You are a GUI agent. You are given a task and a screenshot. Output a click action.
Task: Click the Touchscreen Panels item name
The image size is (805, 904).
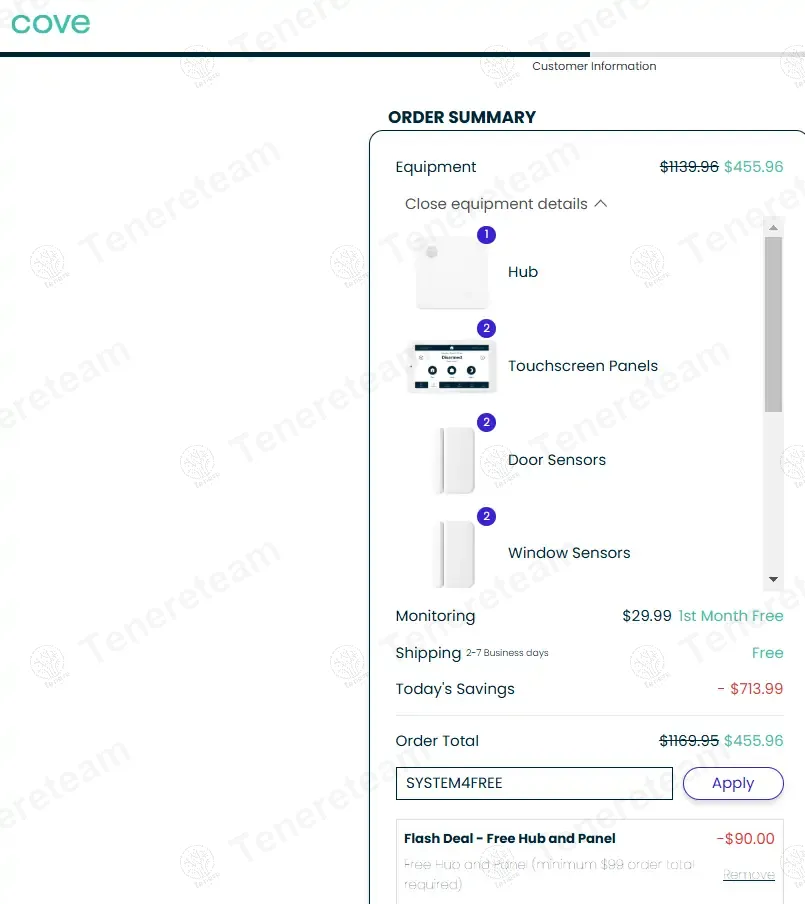pos(583,366)
